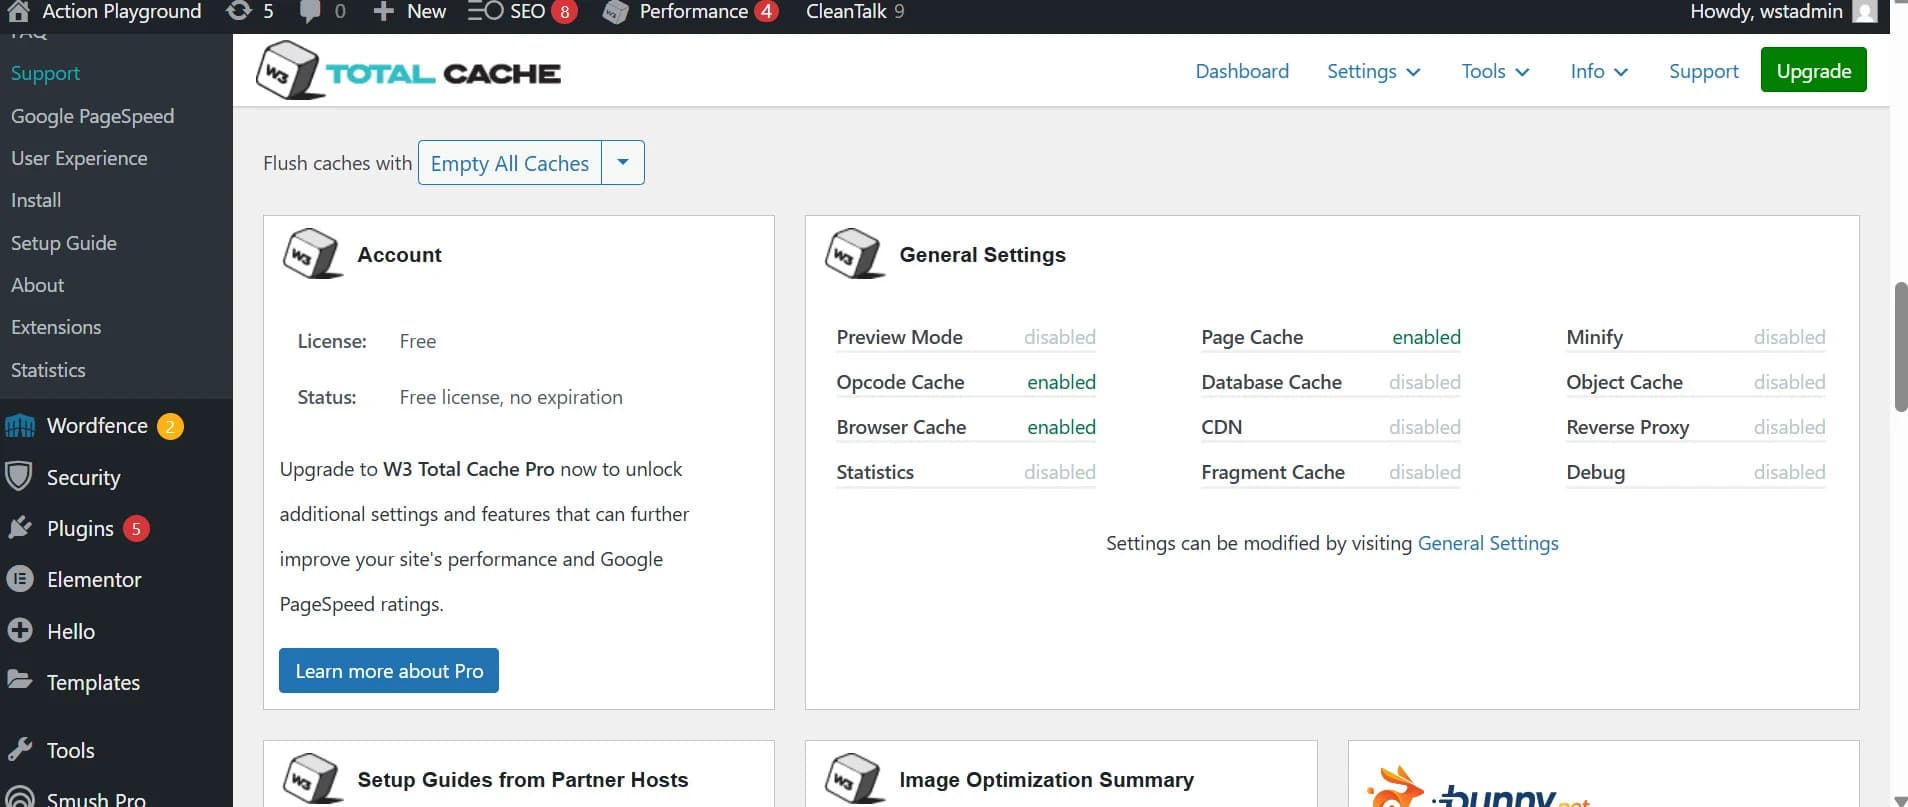This screenshot has width=1908, height=807.
Task: Click the Empty All Caches button
Action: coord(509,162)
